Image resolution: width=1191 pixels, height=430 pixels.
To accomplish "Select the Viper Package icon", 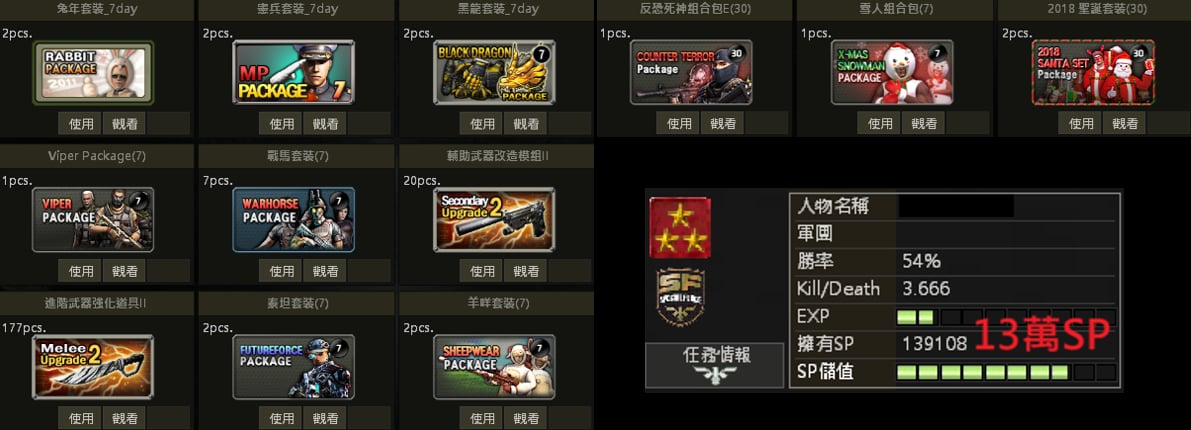I will 93,220.
